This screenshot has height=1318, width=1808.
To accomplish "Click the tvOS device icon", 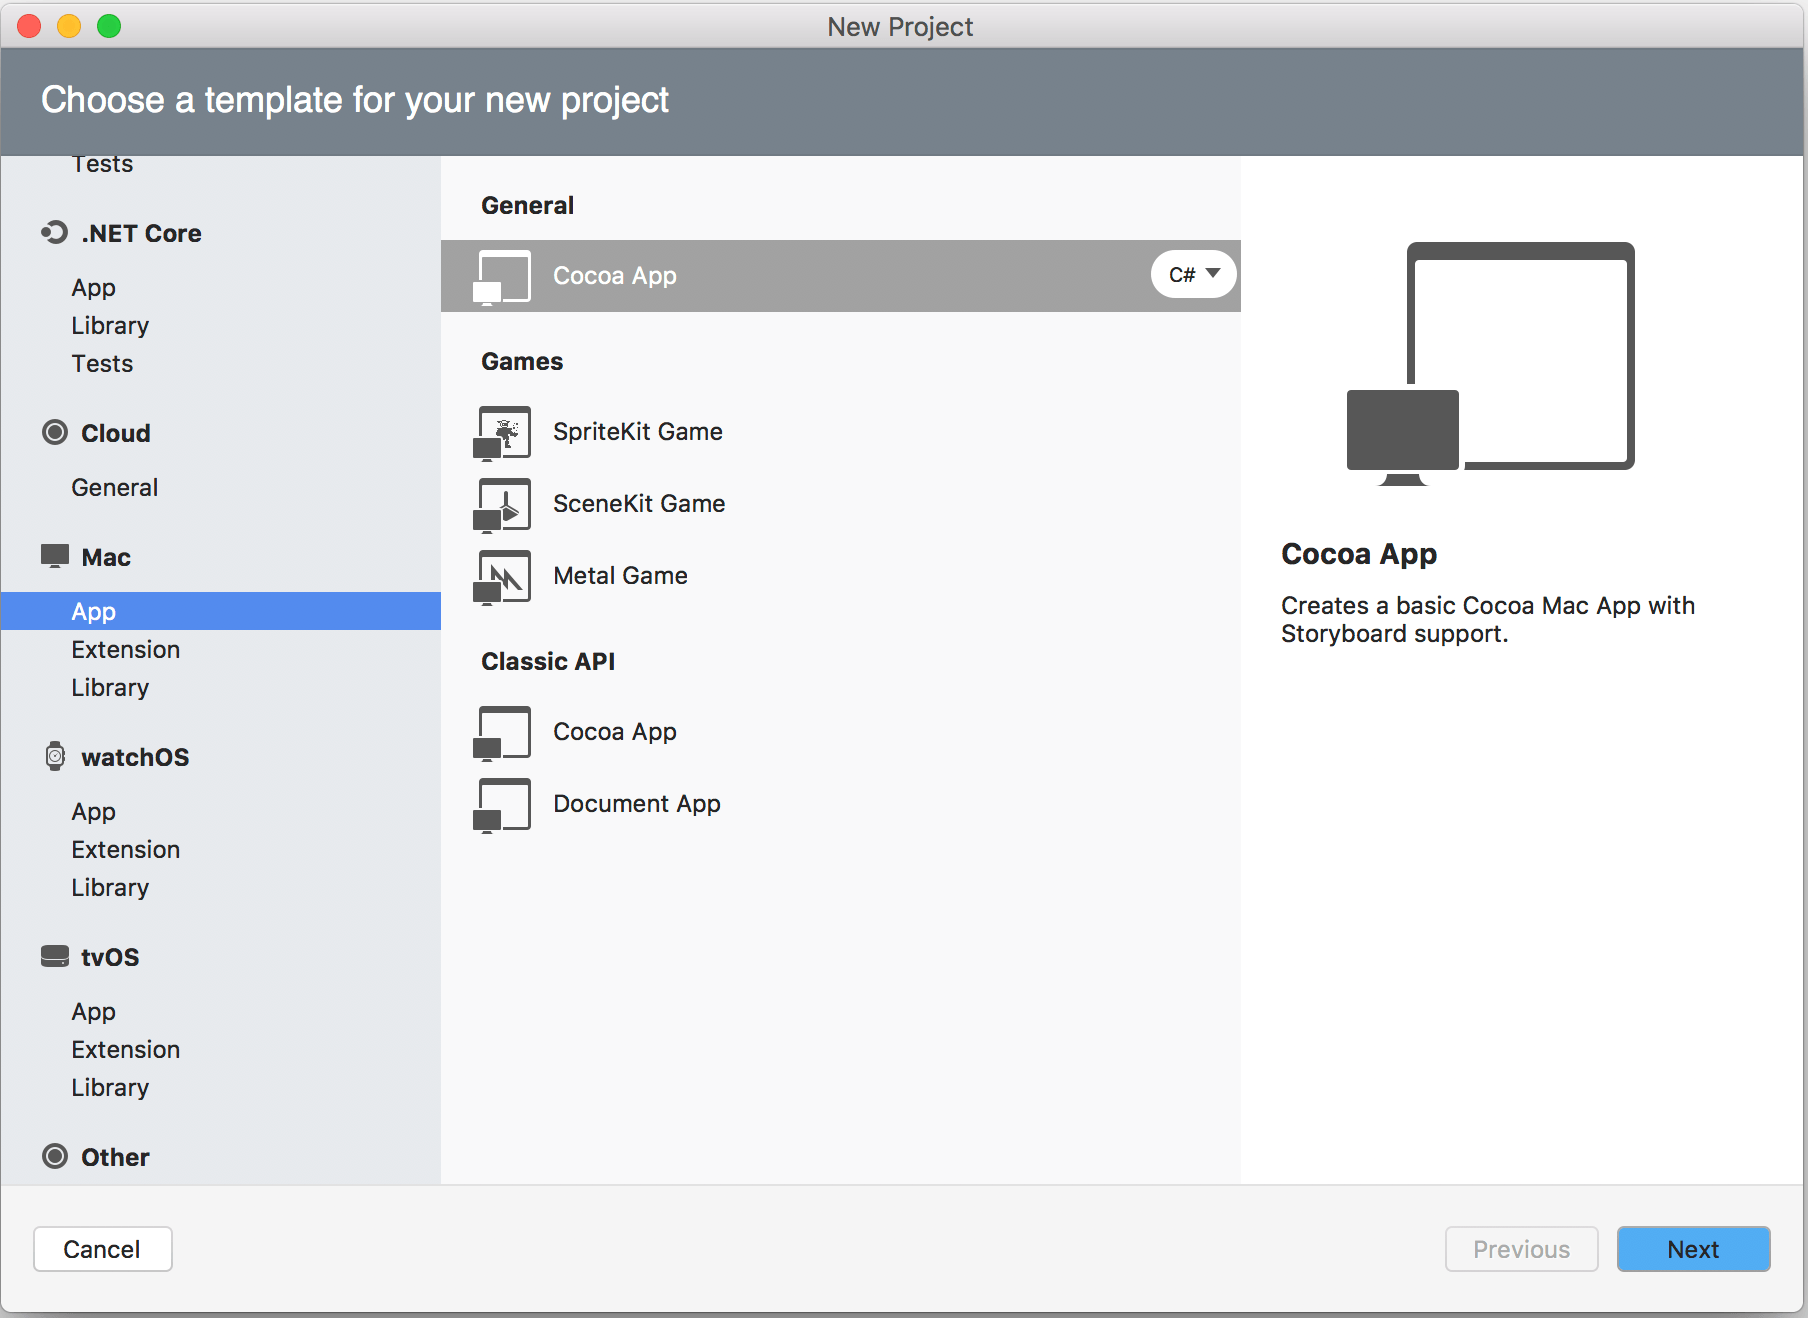I will pos(55,956).
